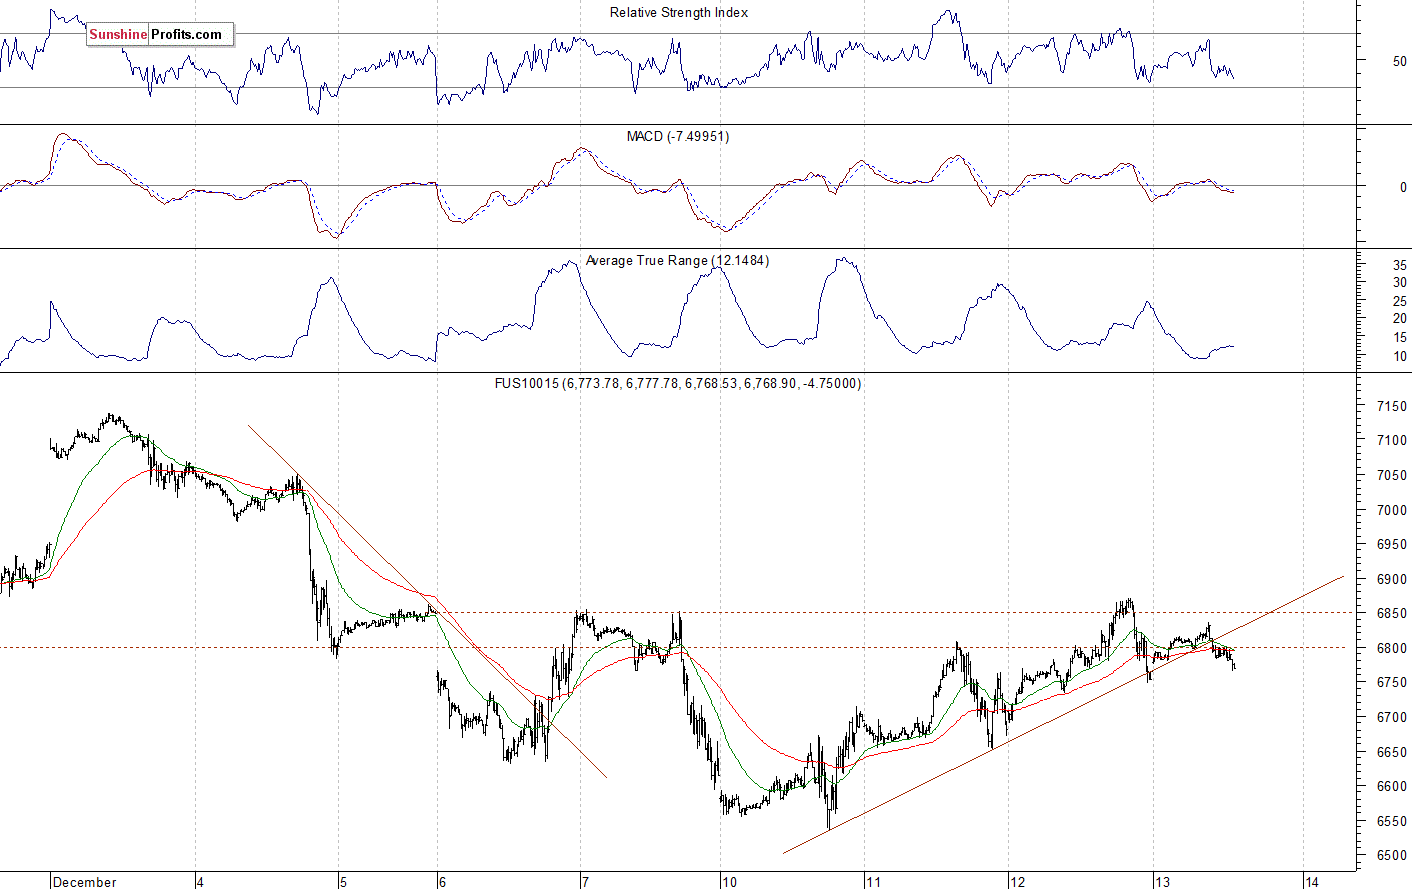Click the 7050 price axis label

pyautogui.click(x=1391, y=476)
